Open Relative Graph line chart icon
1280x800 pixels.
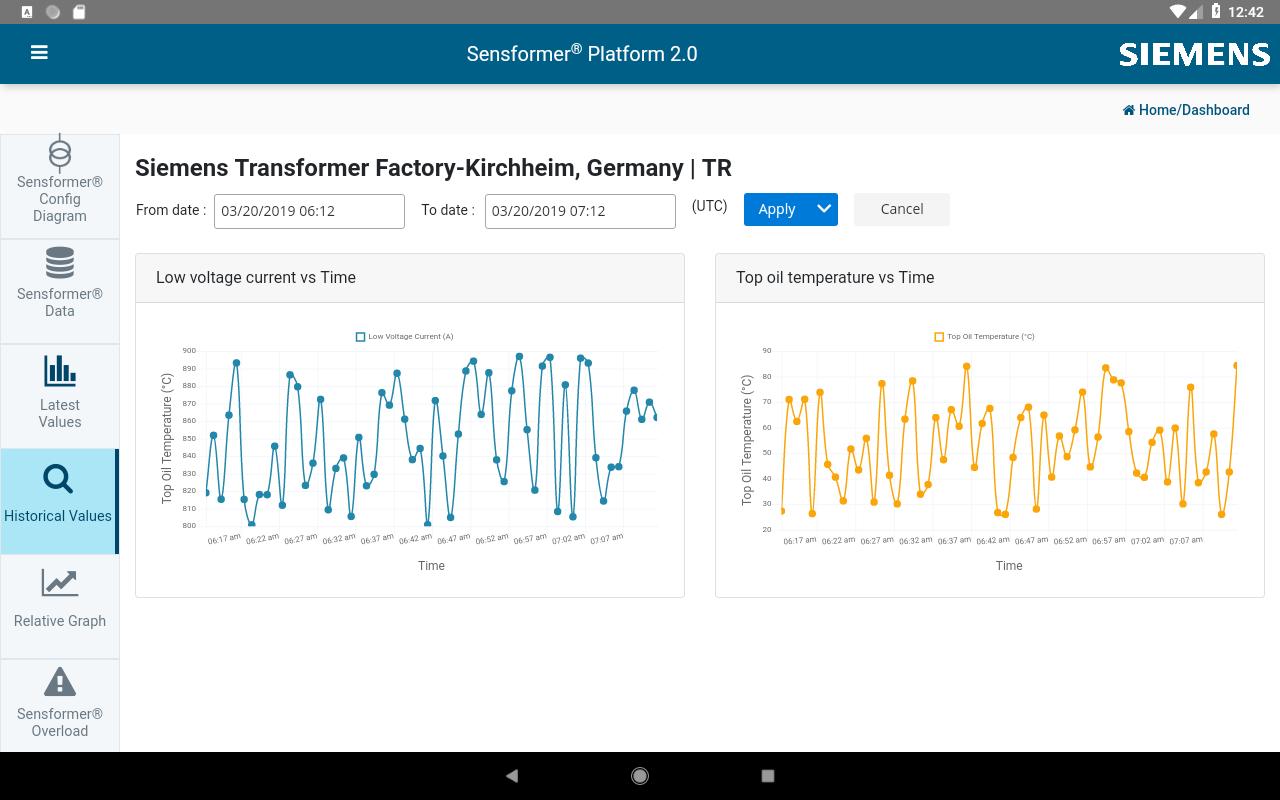pyautogui.click(x=60, y=583)
